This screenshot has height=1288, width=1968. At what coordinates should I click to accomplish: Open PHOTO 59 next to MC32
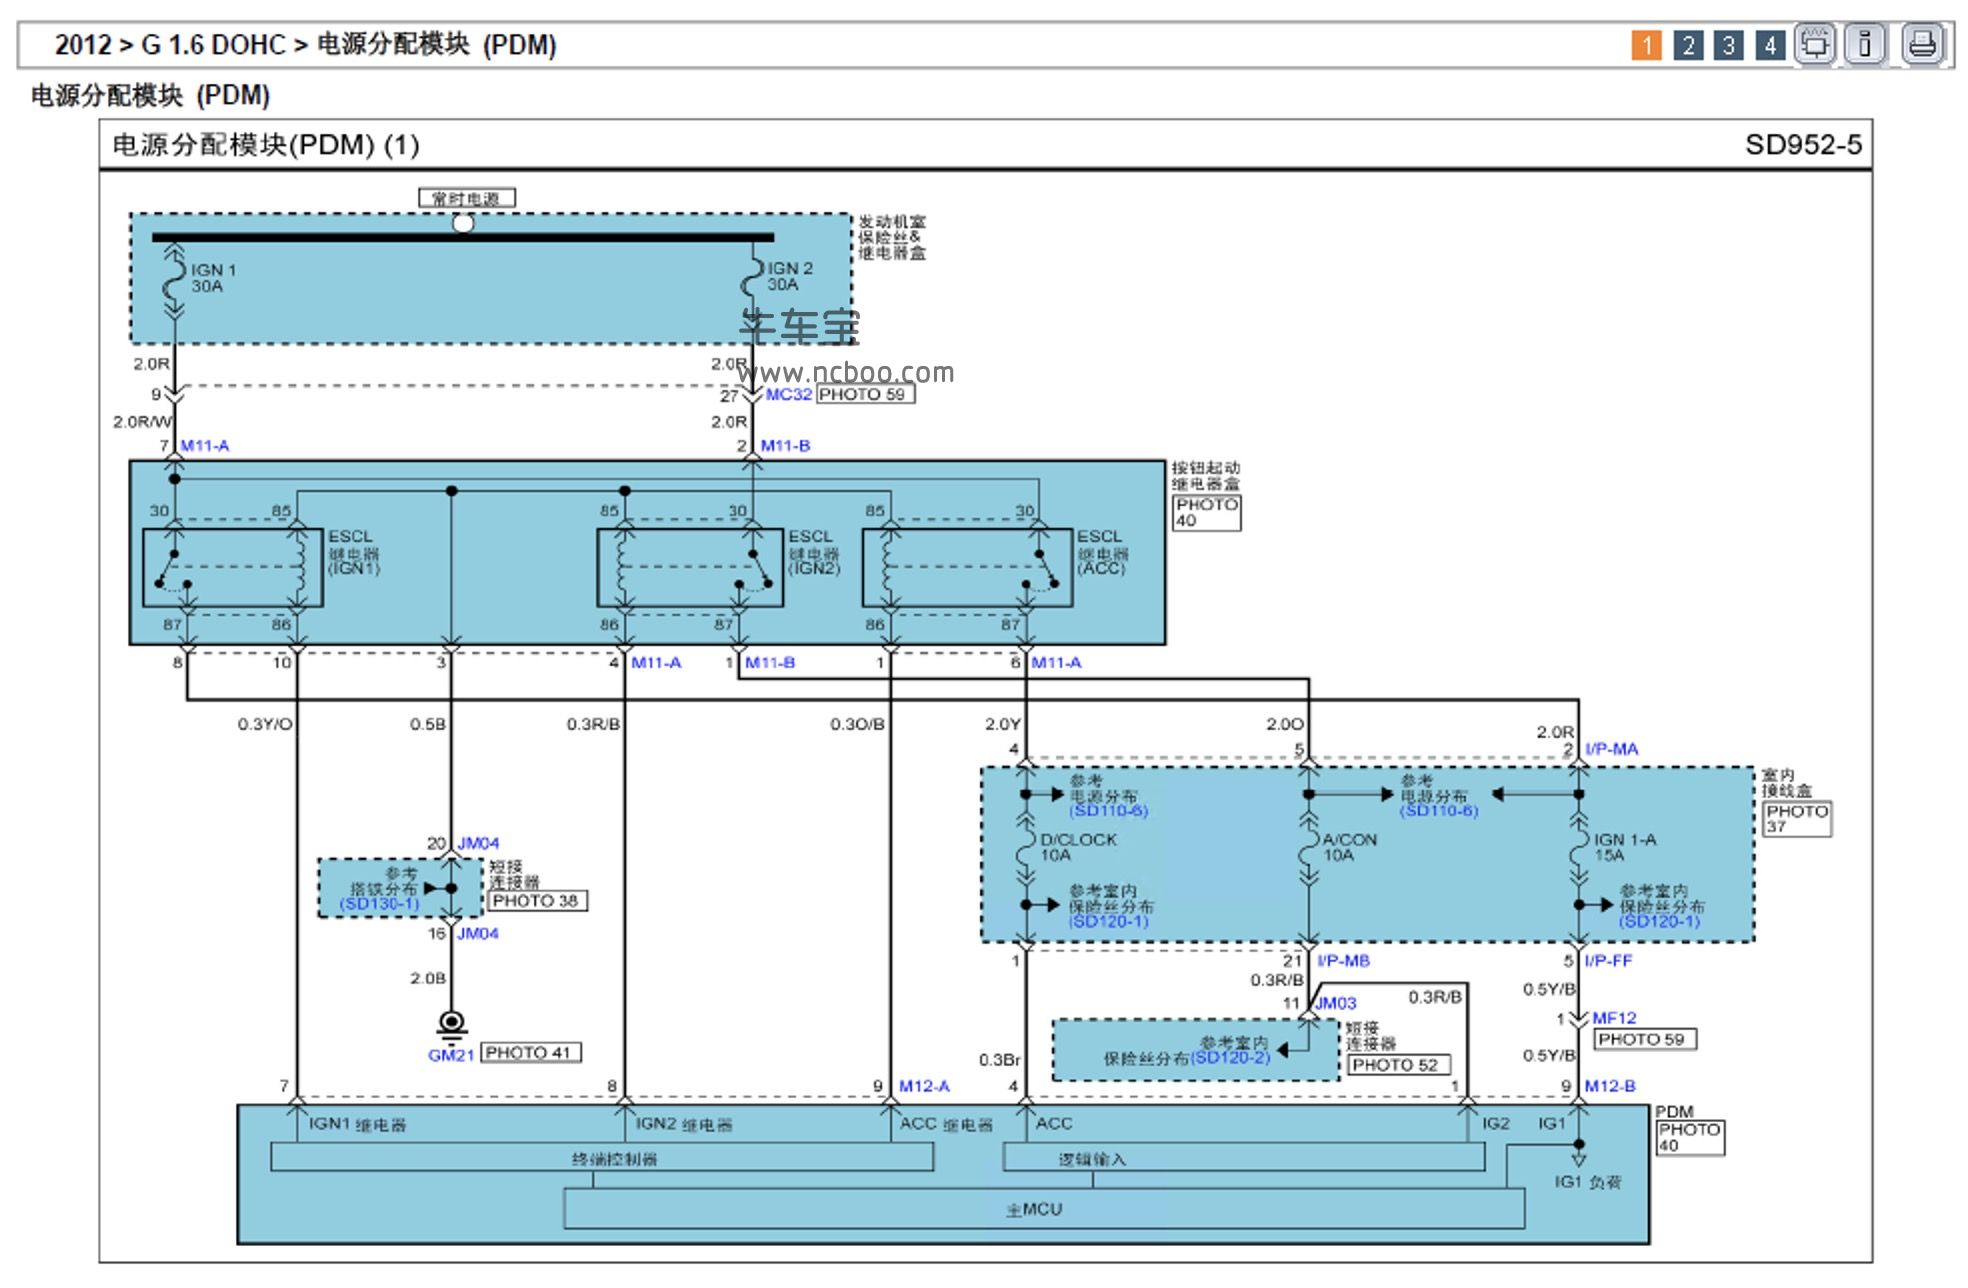(865, 394)
